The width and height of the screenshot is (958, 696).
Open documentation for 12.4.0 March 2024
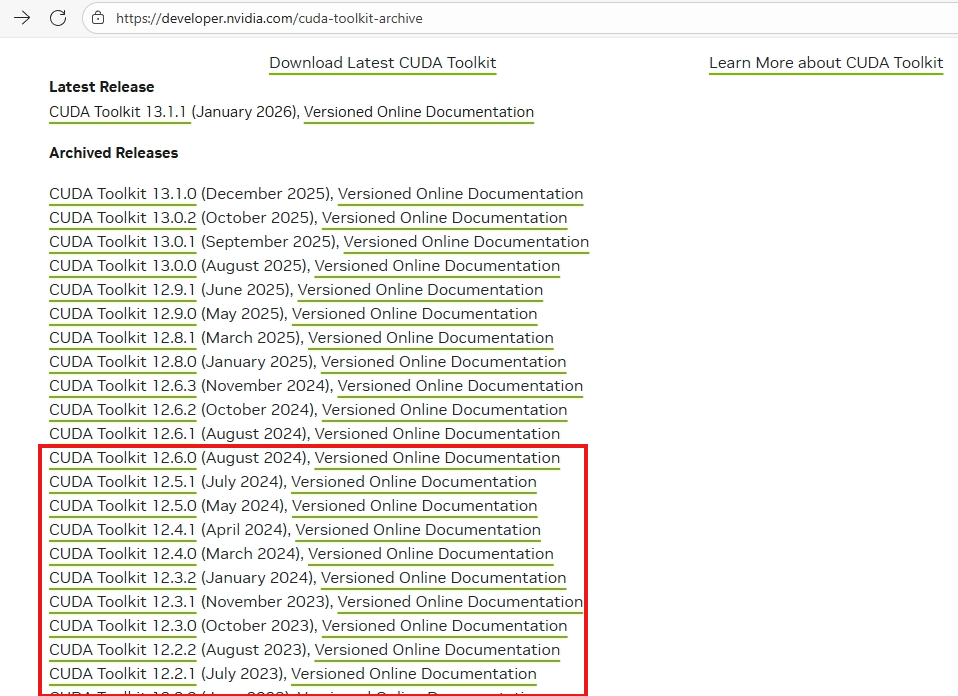(430, 554)
